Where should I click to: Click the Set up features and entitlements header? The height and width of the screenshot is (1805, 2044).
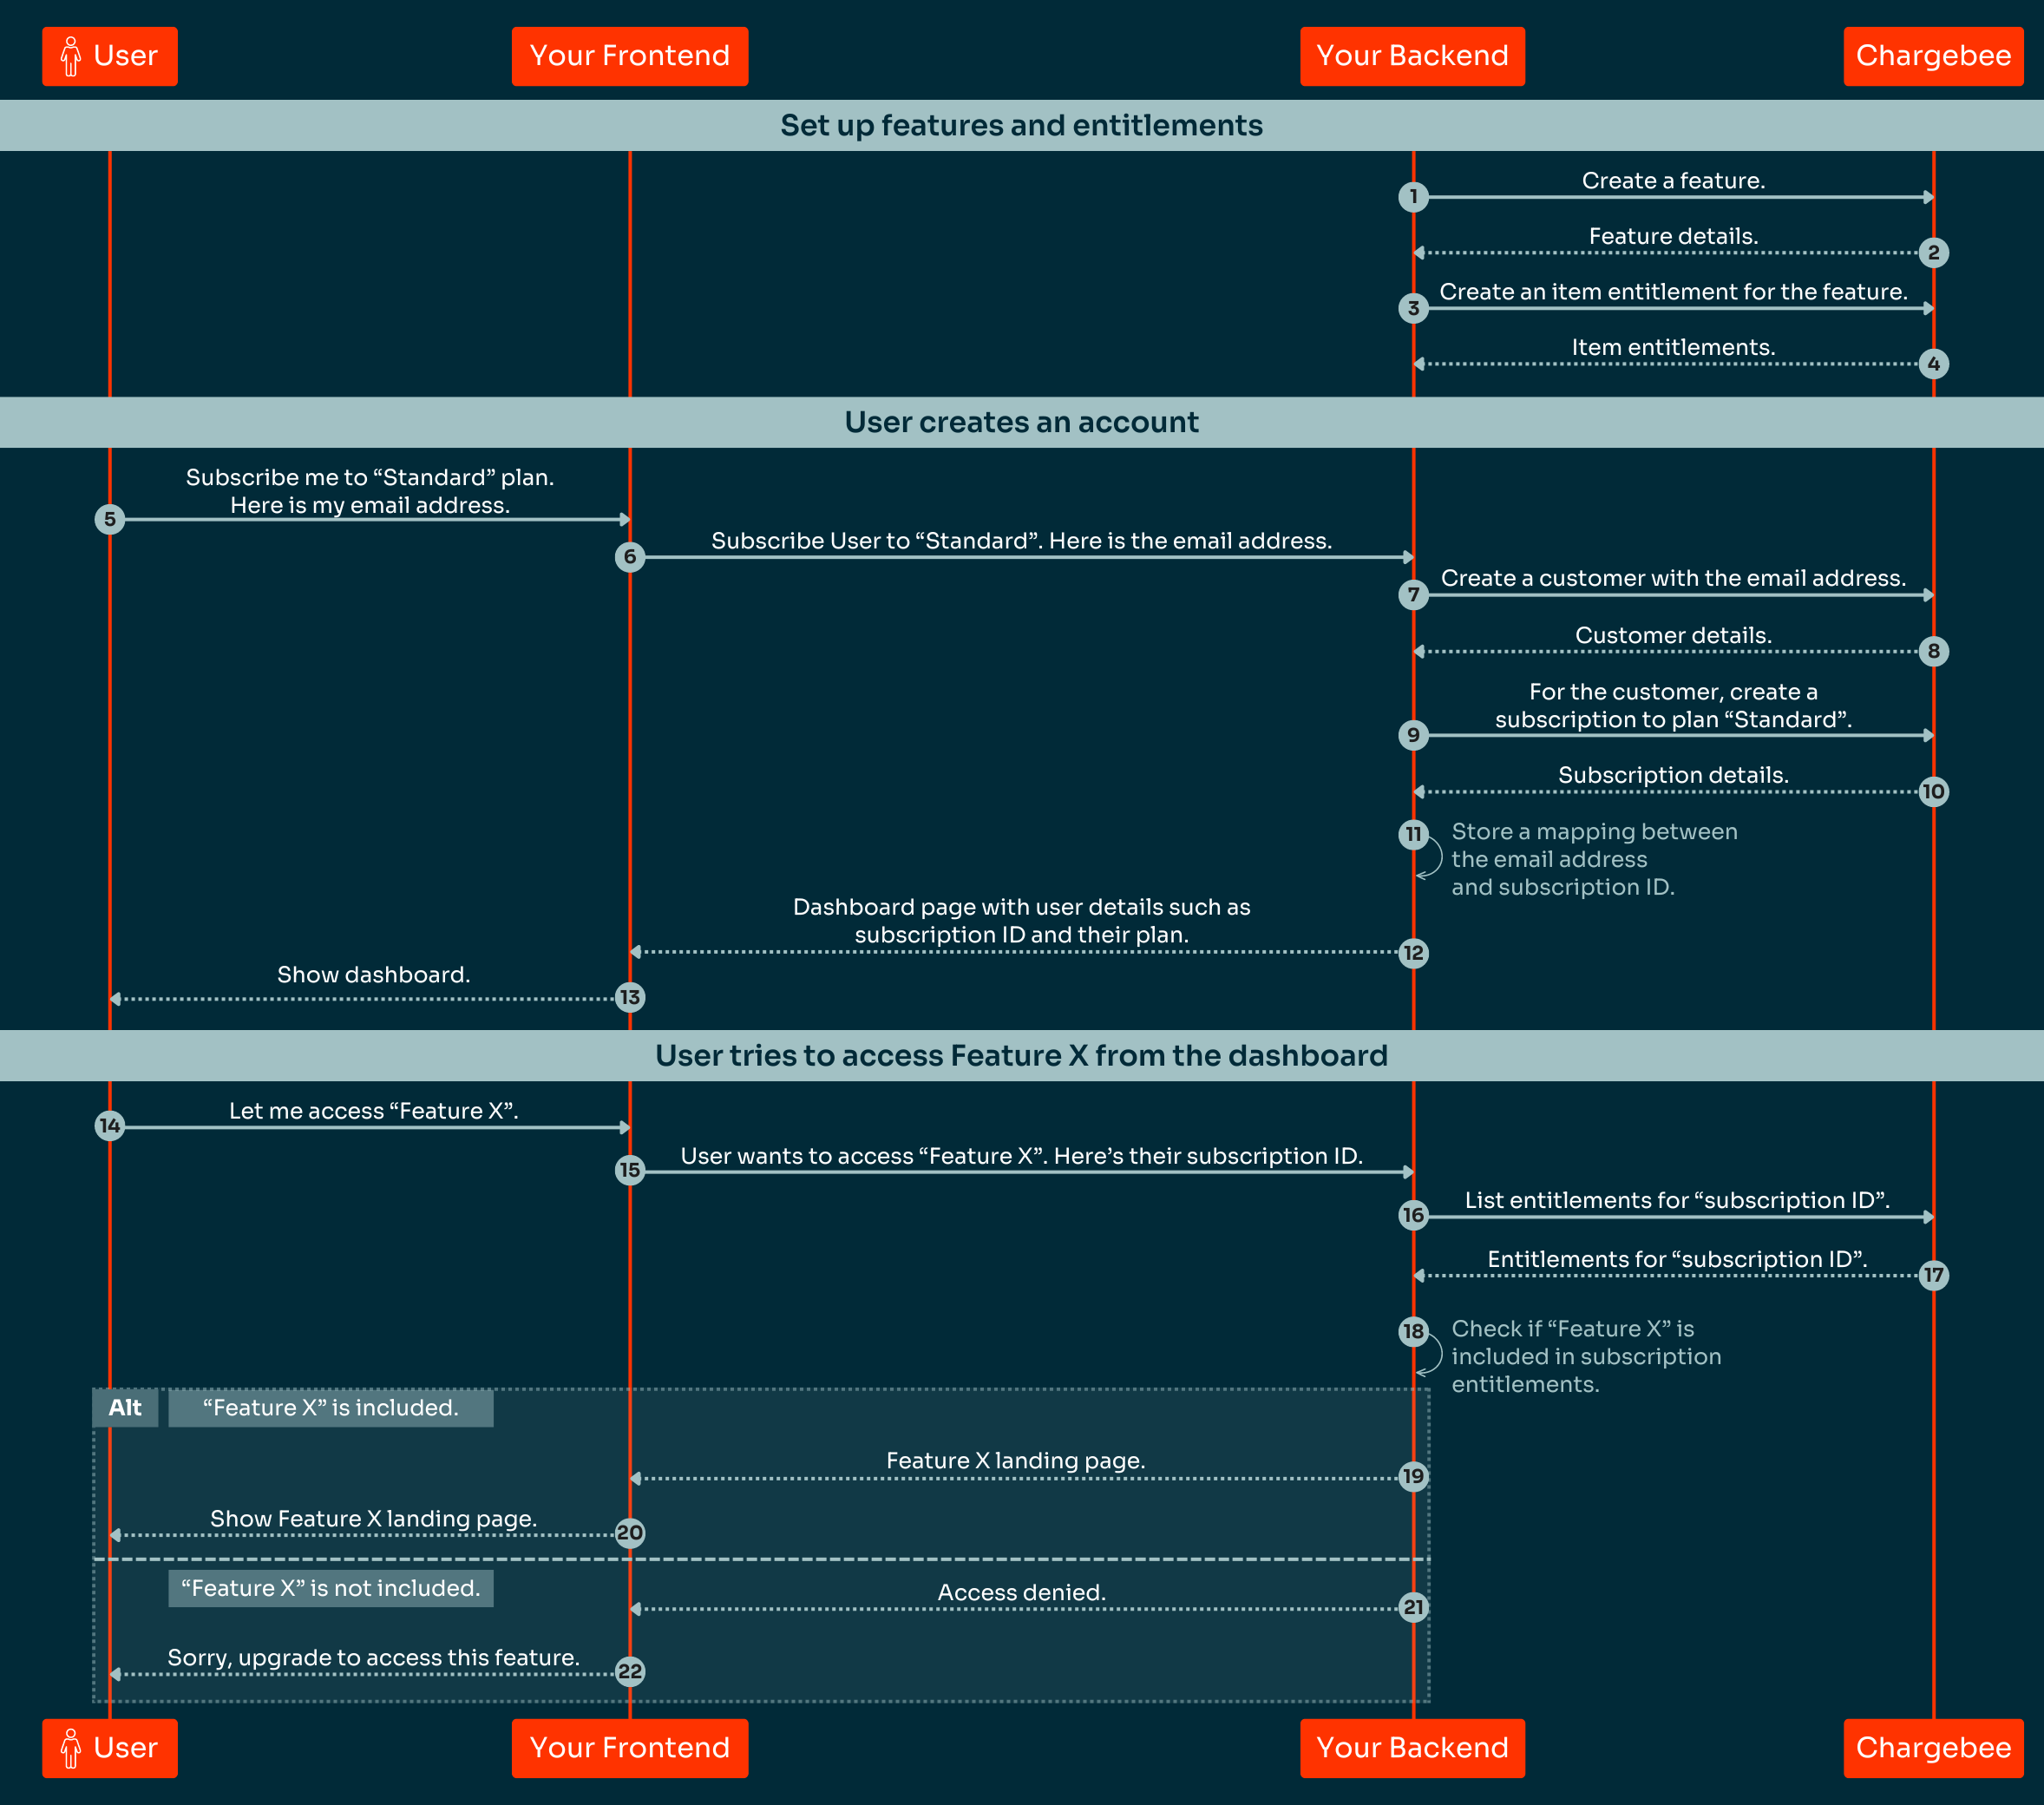(x=1021, y=125)
